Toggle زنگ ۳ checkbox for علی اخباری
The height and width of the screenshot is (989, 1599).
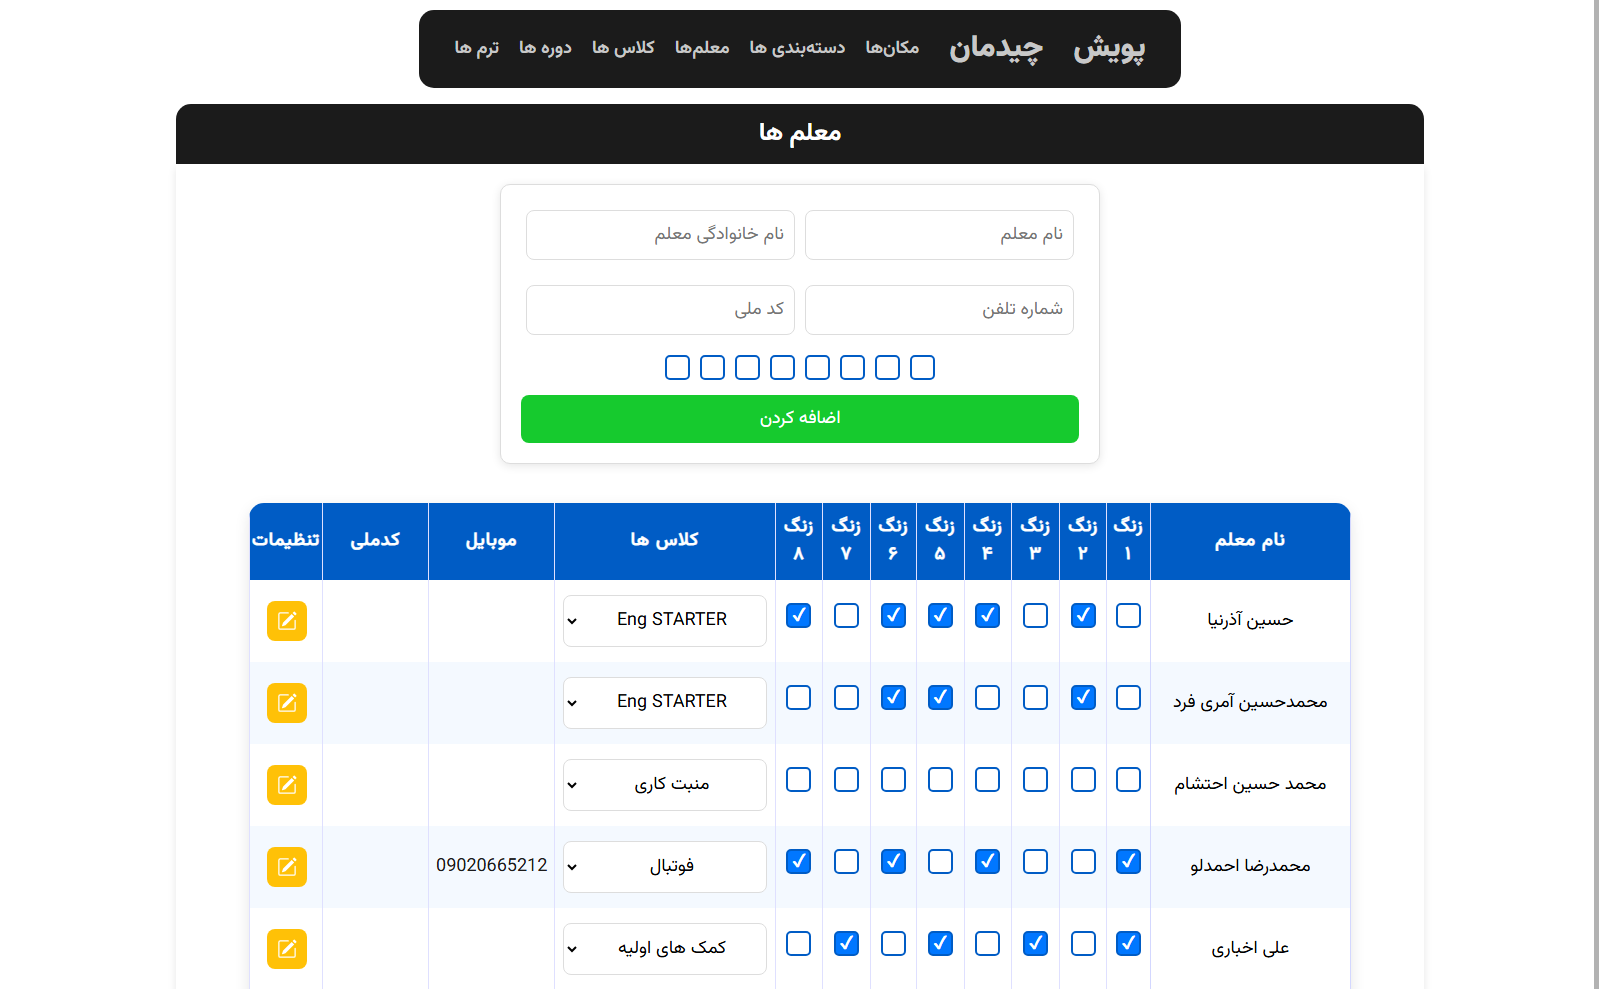[1035, 944]
